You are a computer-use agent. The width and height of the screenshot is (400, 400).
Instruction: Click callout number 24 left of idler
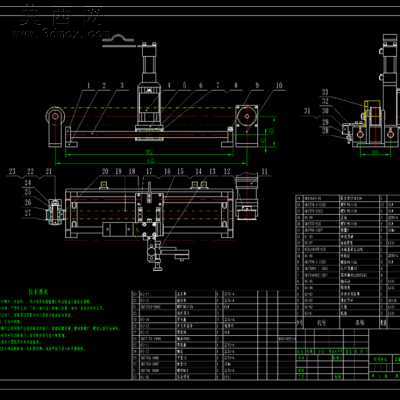(x=28, y=183)
